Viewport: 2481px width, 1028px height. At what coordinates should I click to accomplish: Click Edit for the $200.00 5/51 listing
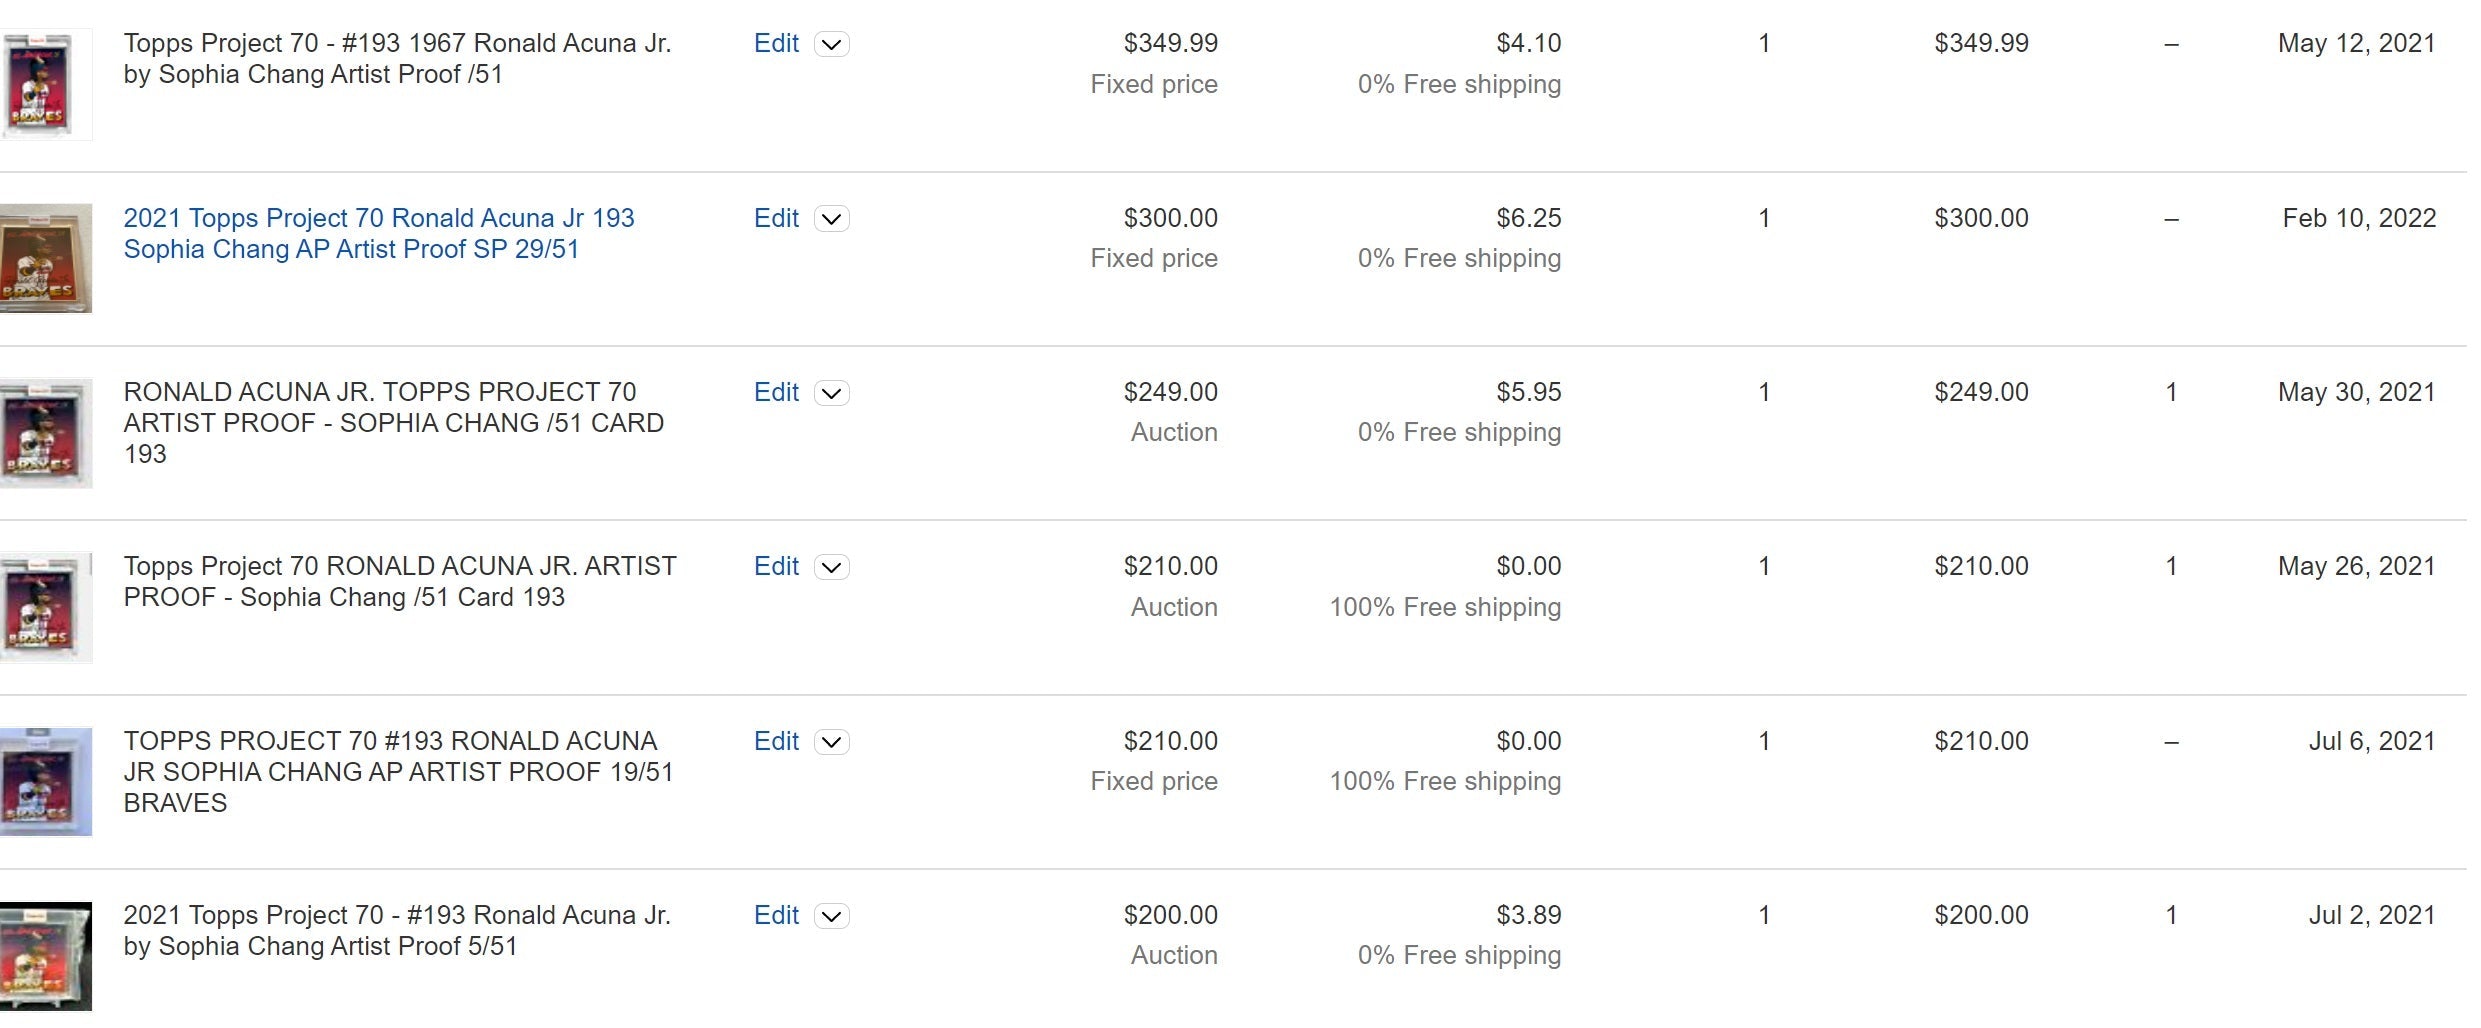point(776,915)
